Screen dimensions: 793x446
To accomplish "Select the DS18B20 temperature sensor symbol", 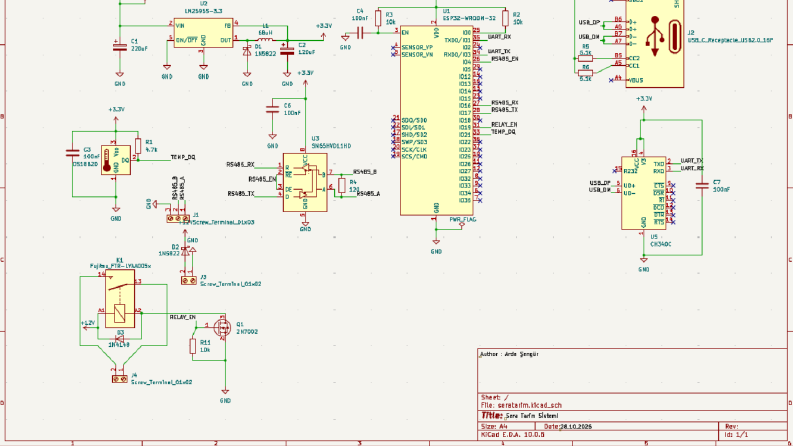I will 116,160.
